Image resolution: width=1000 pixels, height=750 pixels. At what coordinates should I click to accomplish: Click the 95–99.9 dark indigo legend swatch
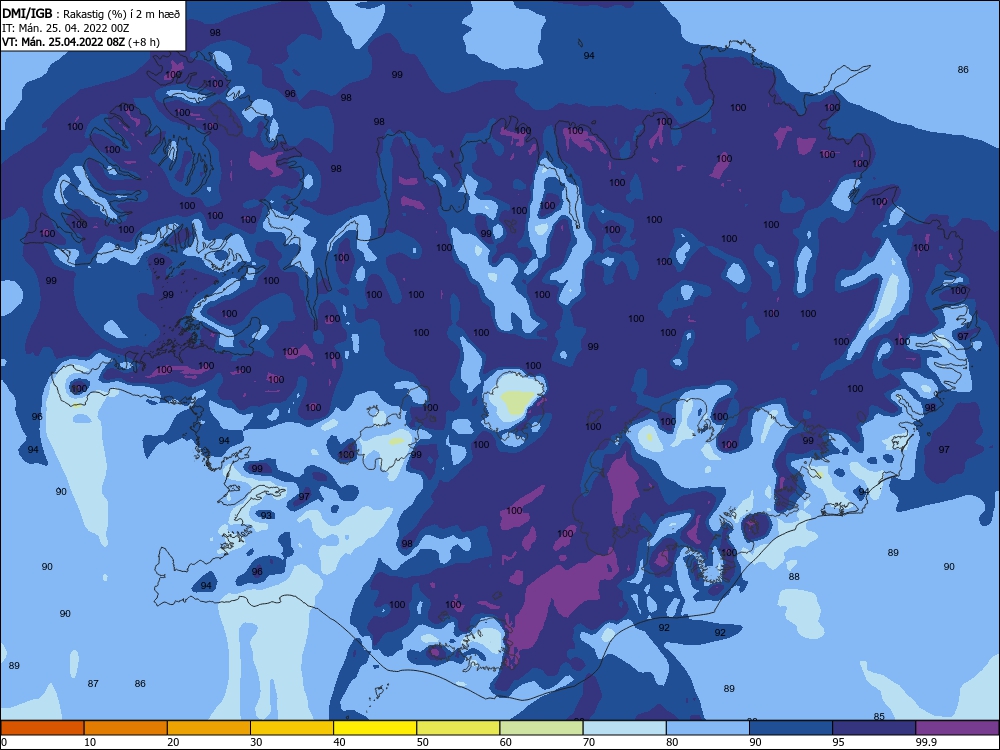[x=874, y=728]
